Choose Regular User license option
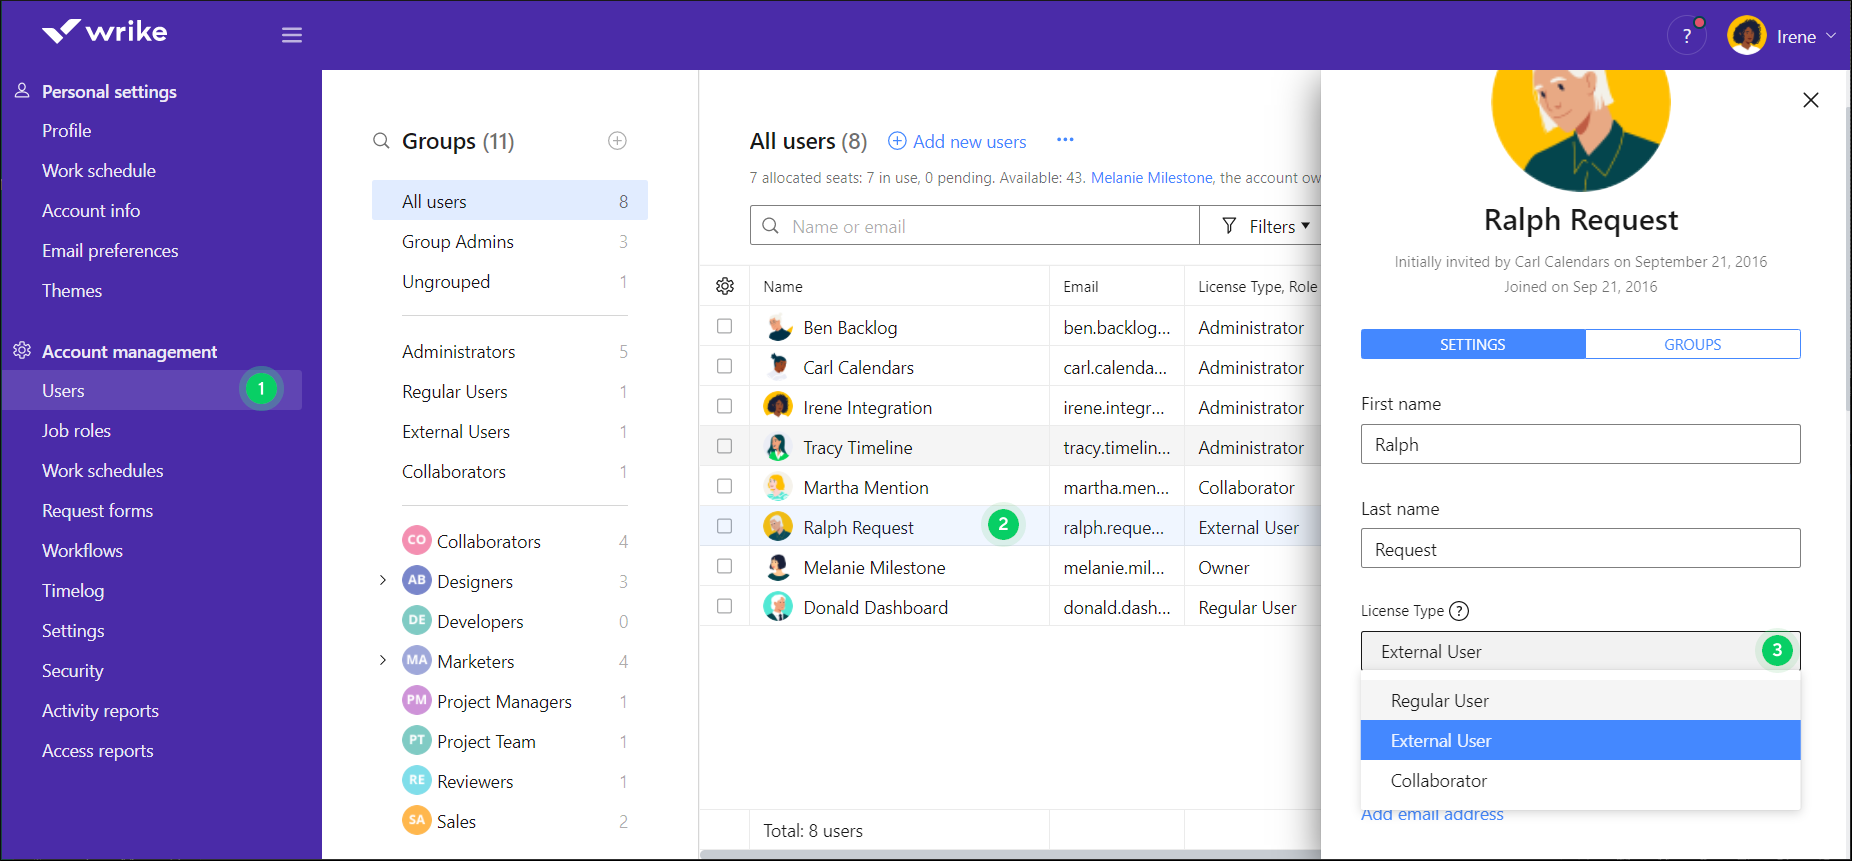The width and height of the screenshot is (1852, 861). point(1580,700)
